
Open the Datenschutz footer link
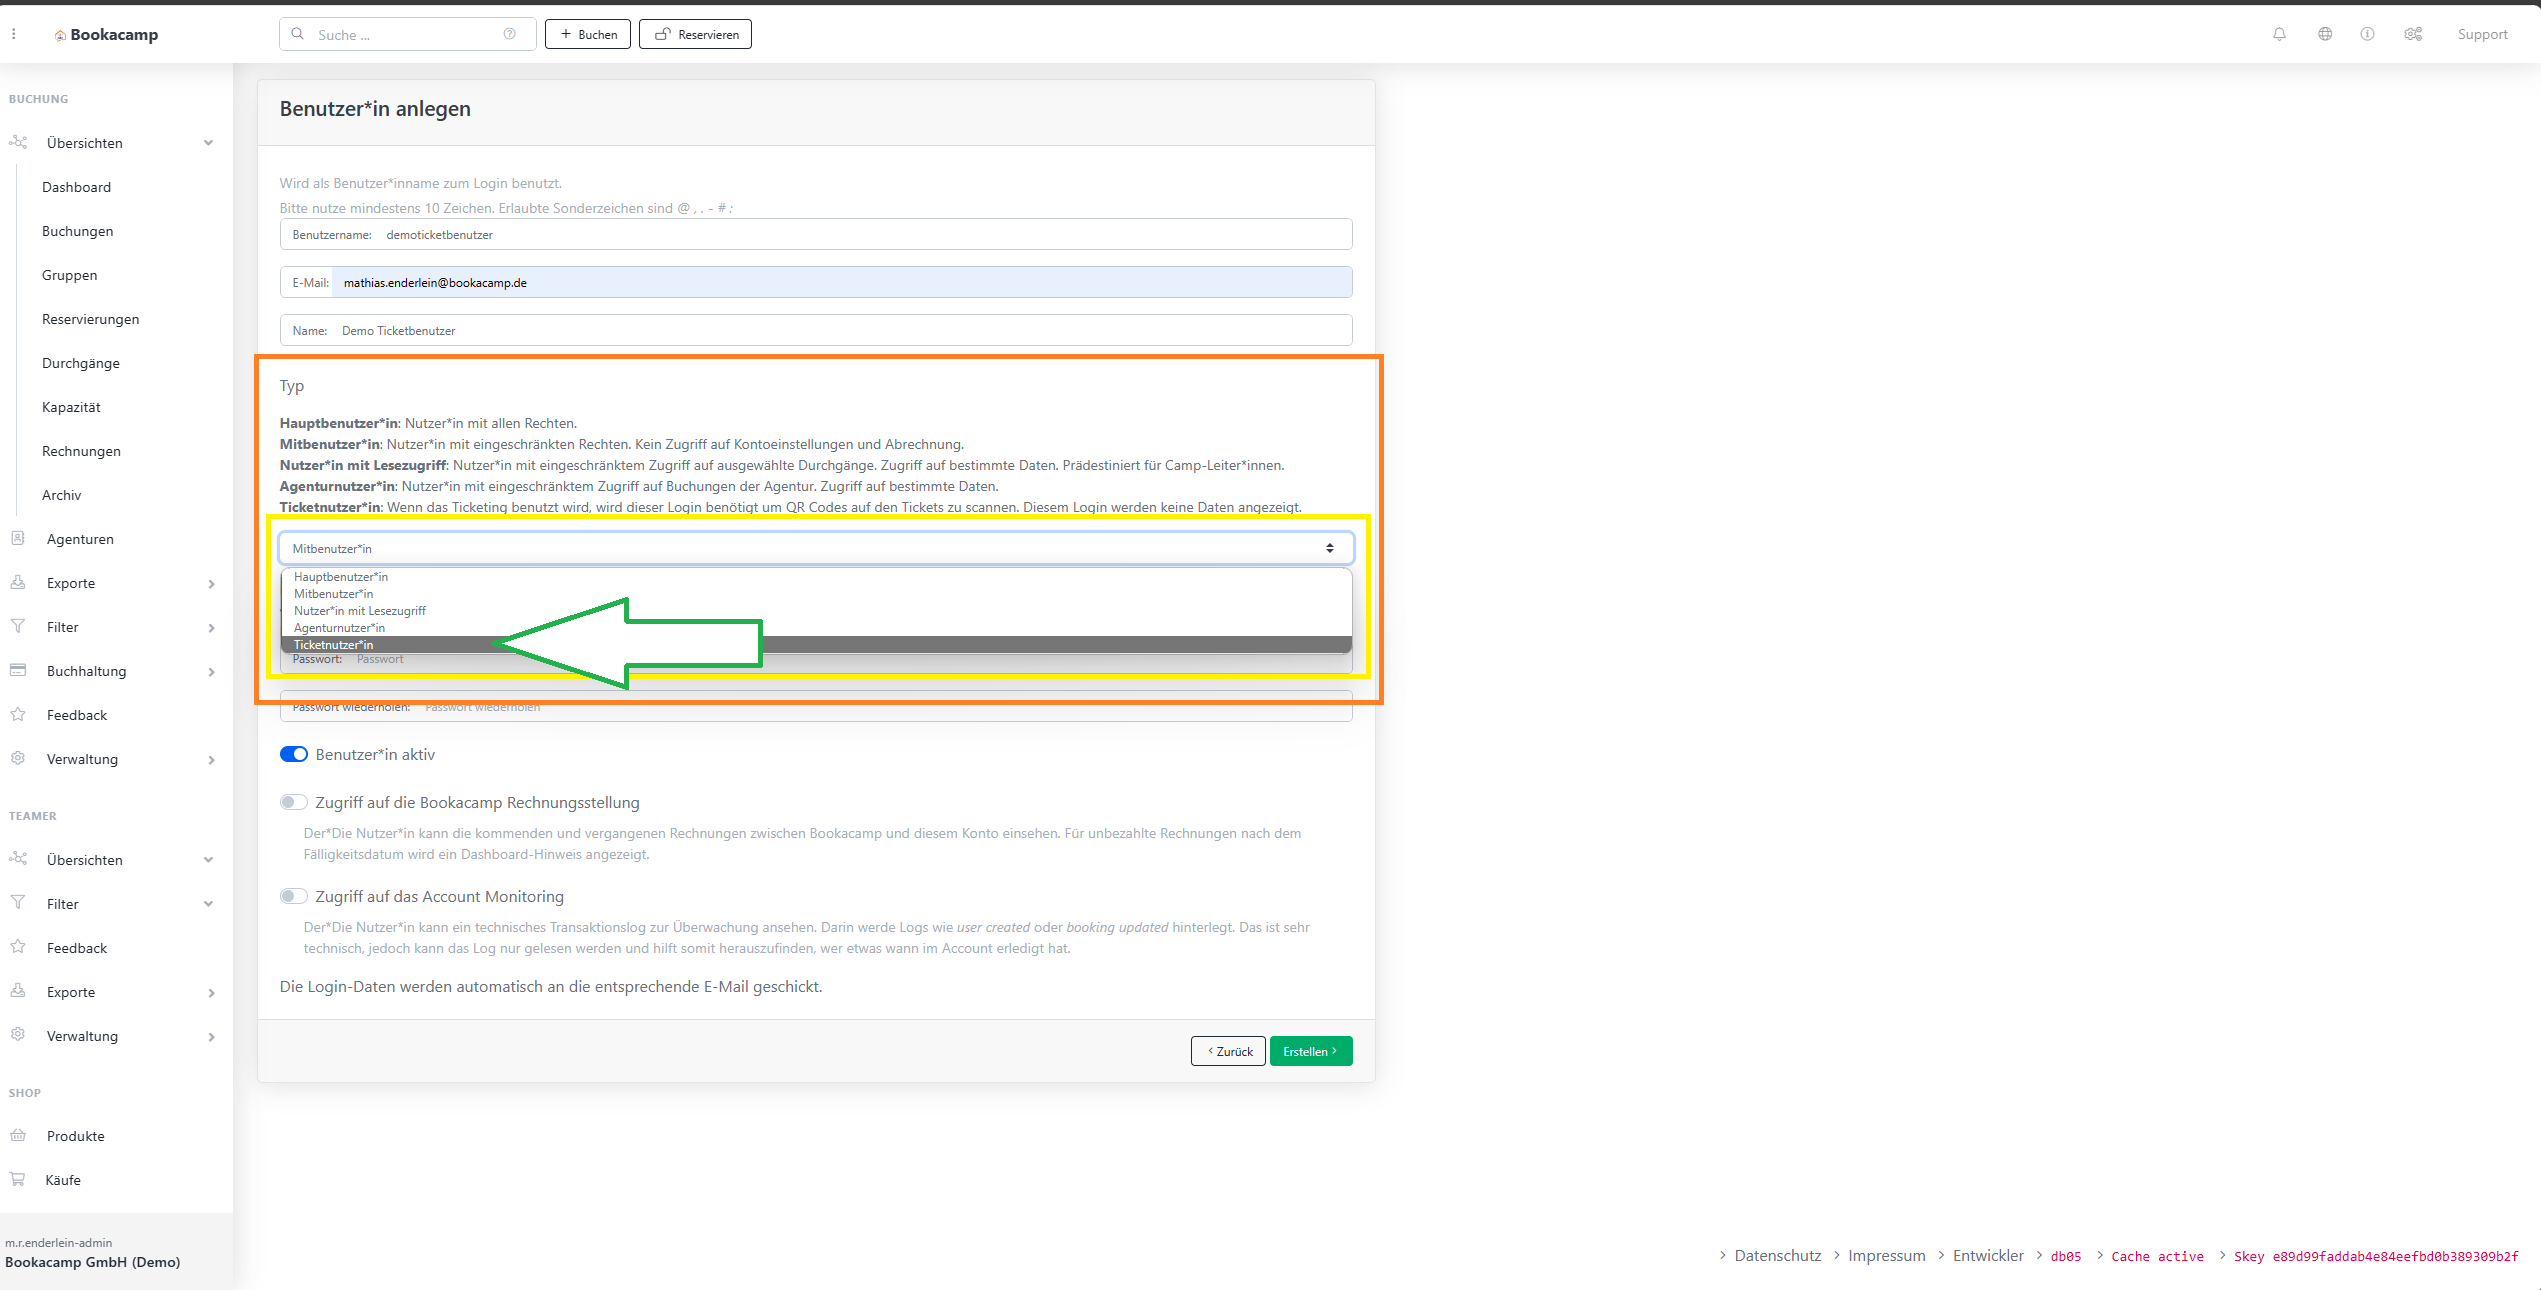tap(1777, 1256)
